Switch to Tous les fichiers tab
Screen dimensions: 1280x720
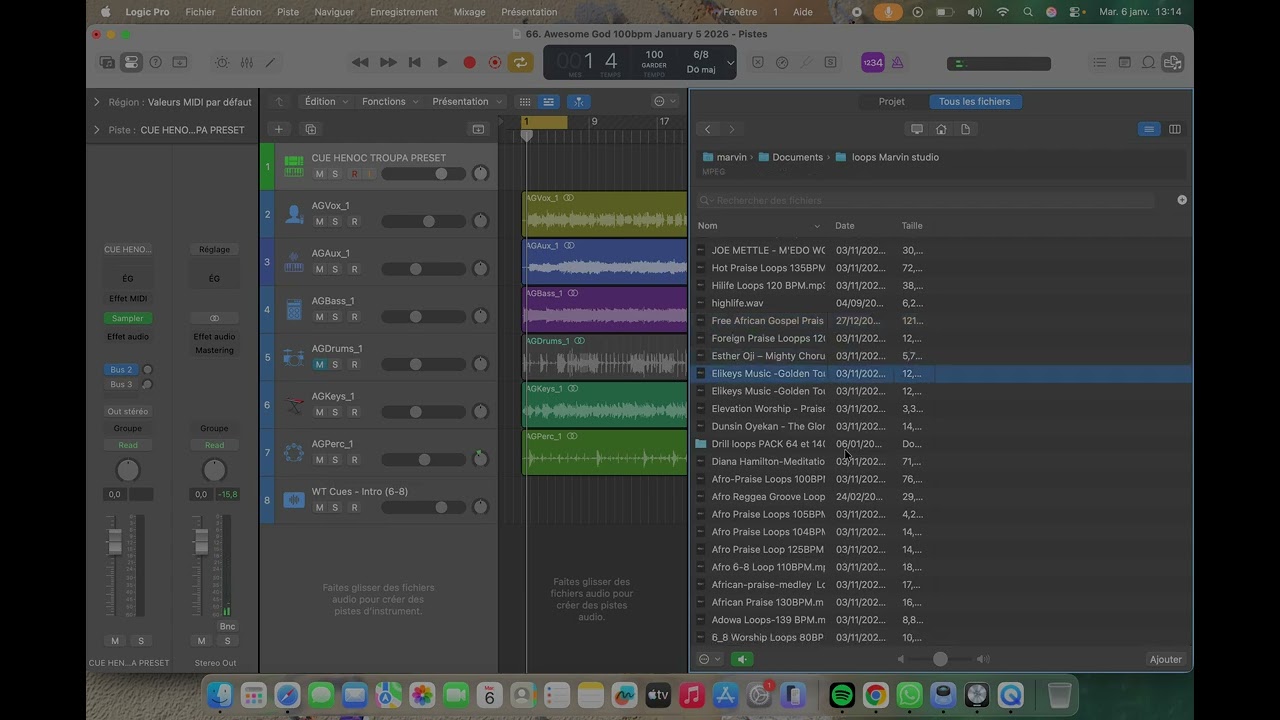tap(974, 101)
